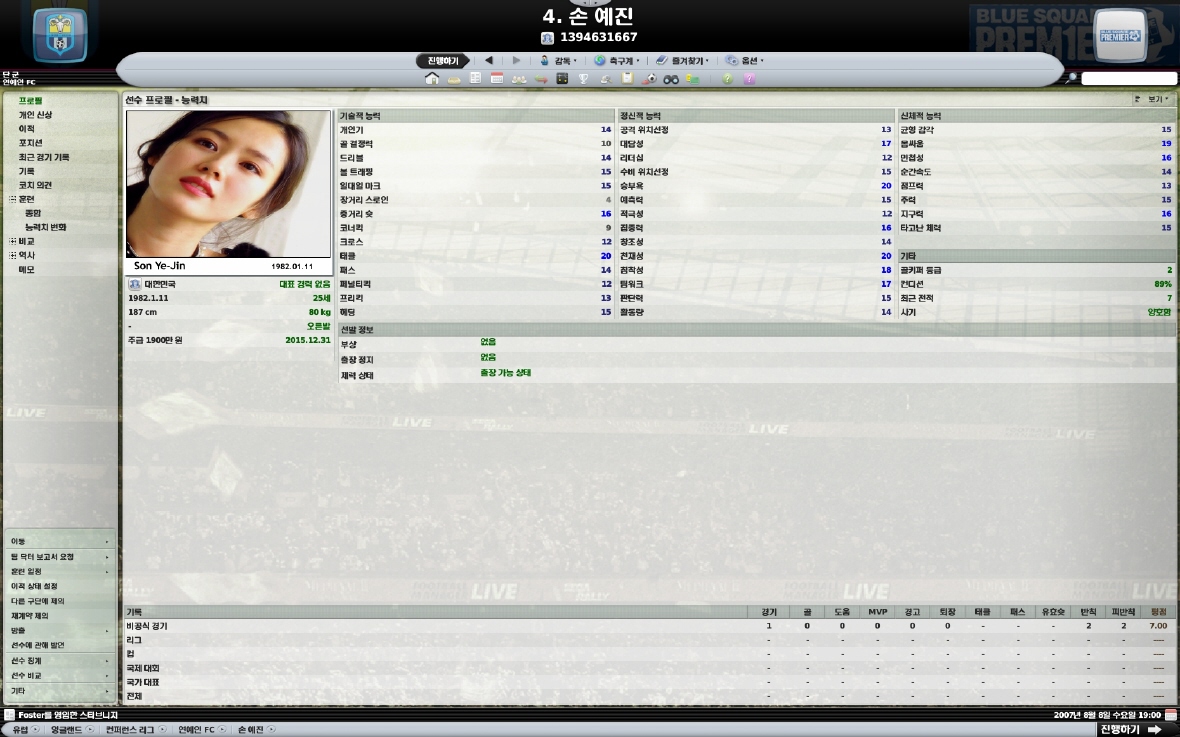Click the trophy icon in the toolbar

tap(584, 79)
